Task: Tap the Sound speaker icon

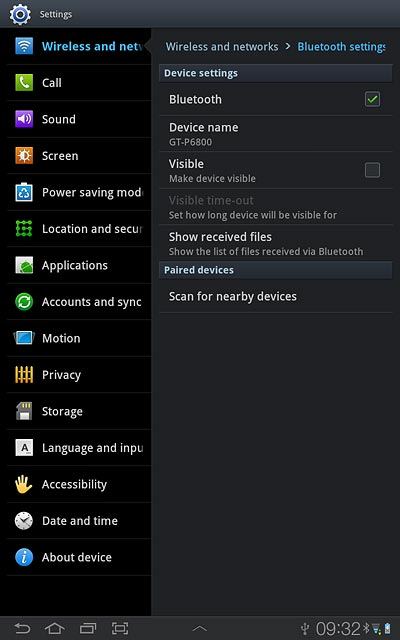Action: coord(24,119)
